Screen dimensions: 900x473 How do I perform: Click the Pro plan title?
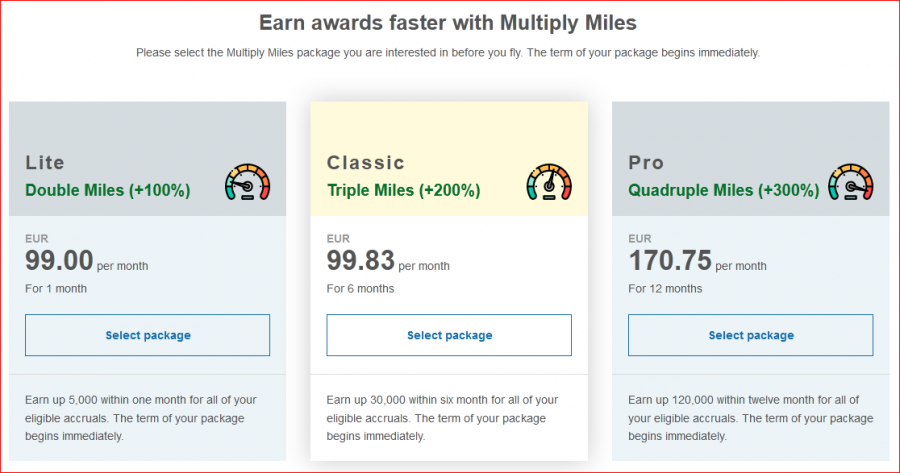coord(646,162)
